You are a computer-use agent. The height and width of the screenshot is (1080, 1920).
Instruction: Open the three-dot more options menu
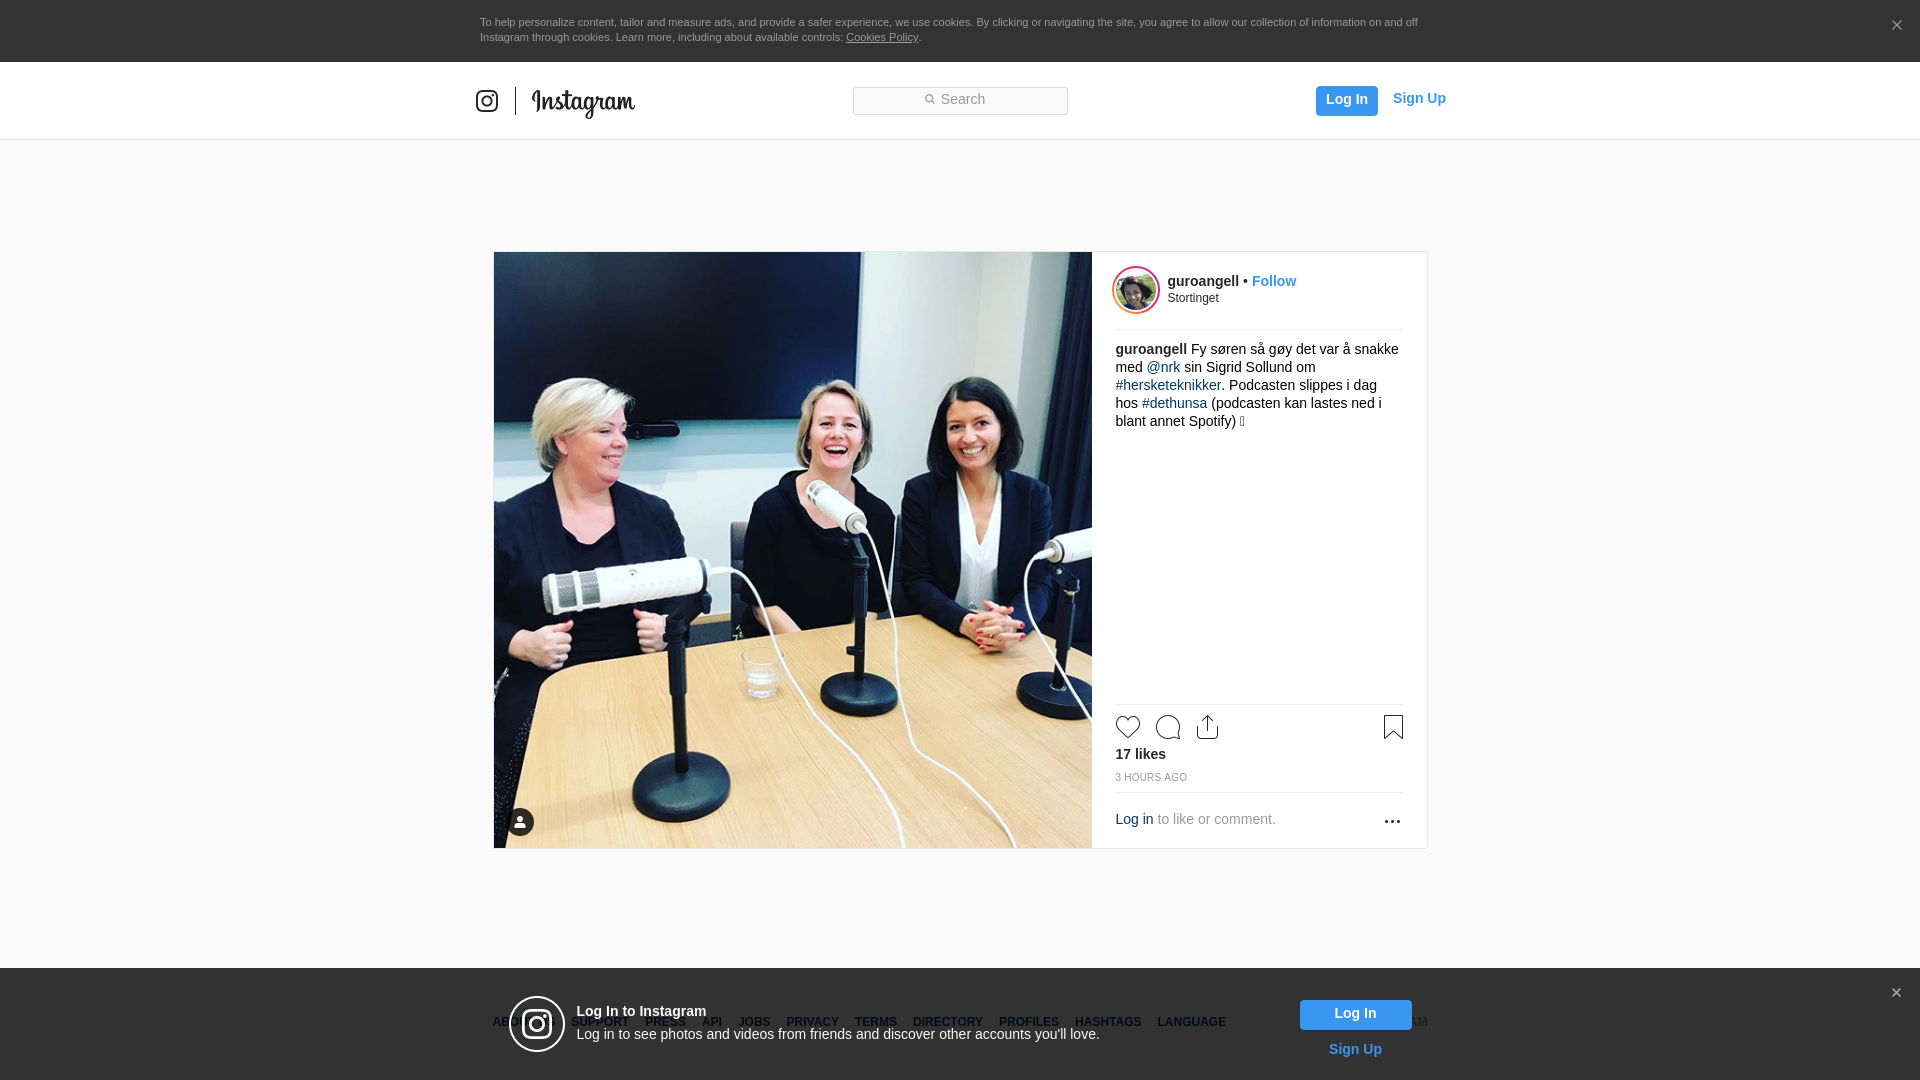tap(1392, 821)
